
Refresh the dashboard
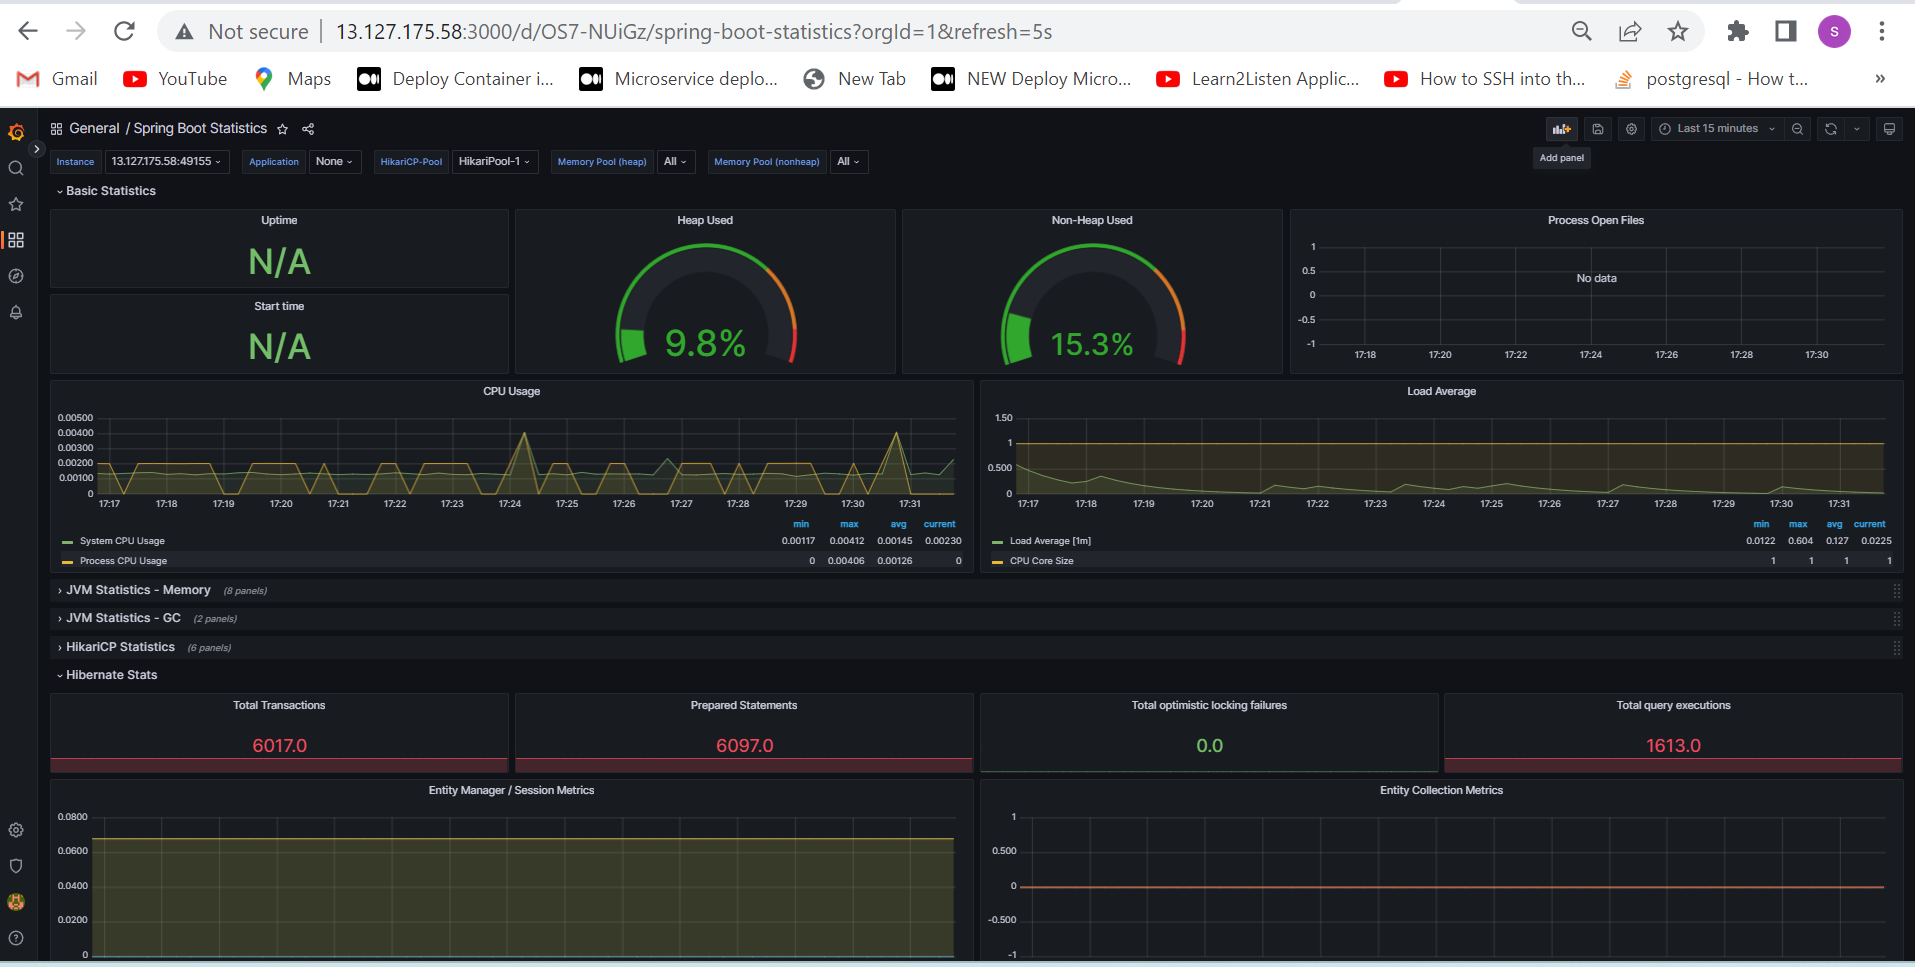click(1830, 129)
